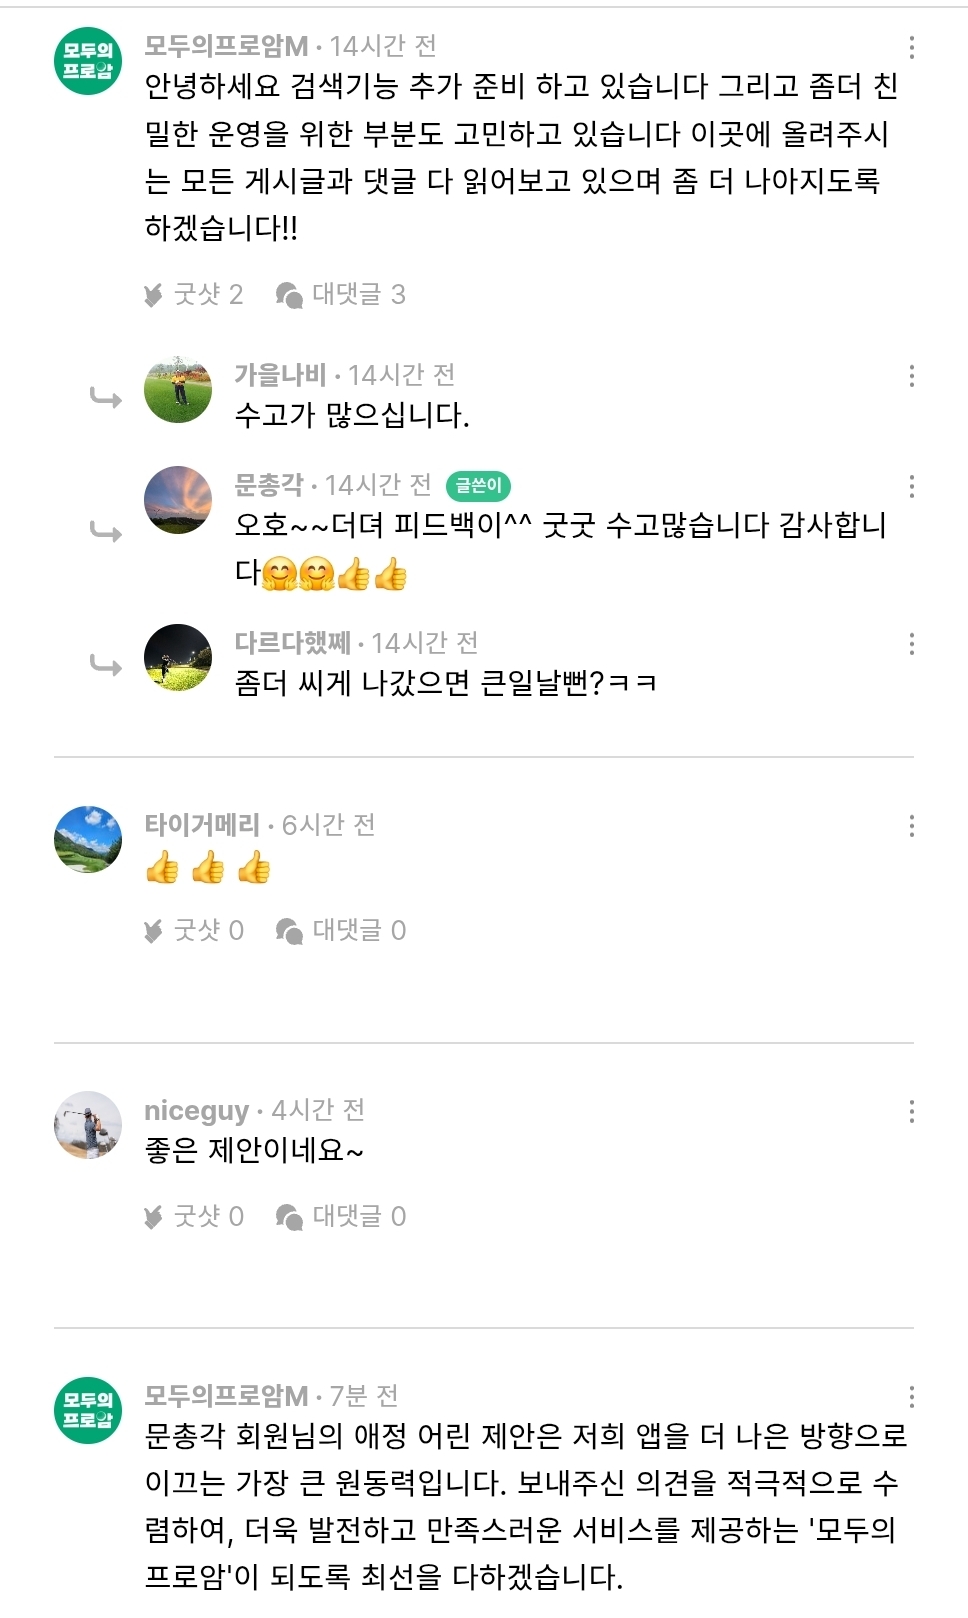Viewport: 968px width, 1618px height.
Task: Open three-dot menu for niceguy's comment
Action: 911,1112
